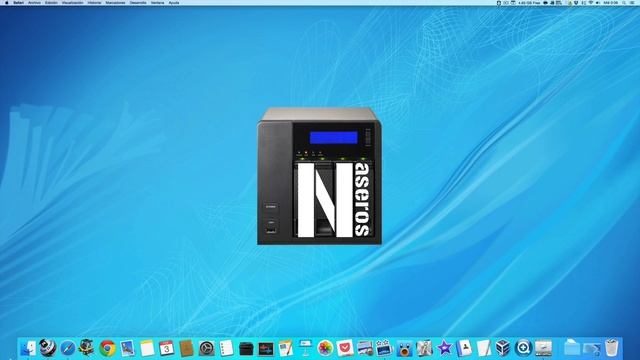This screenshot has width=640, height=360.
Task: Open Preview app in the dock
Action: point(127,348)
